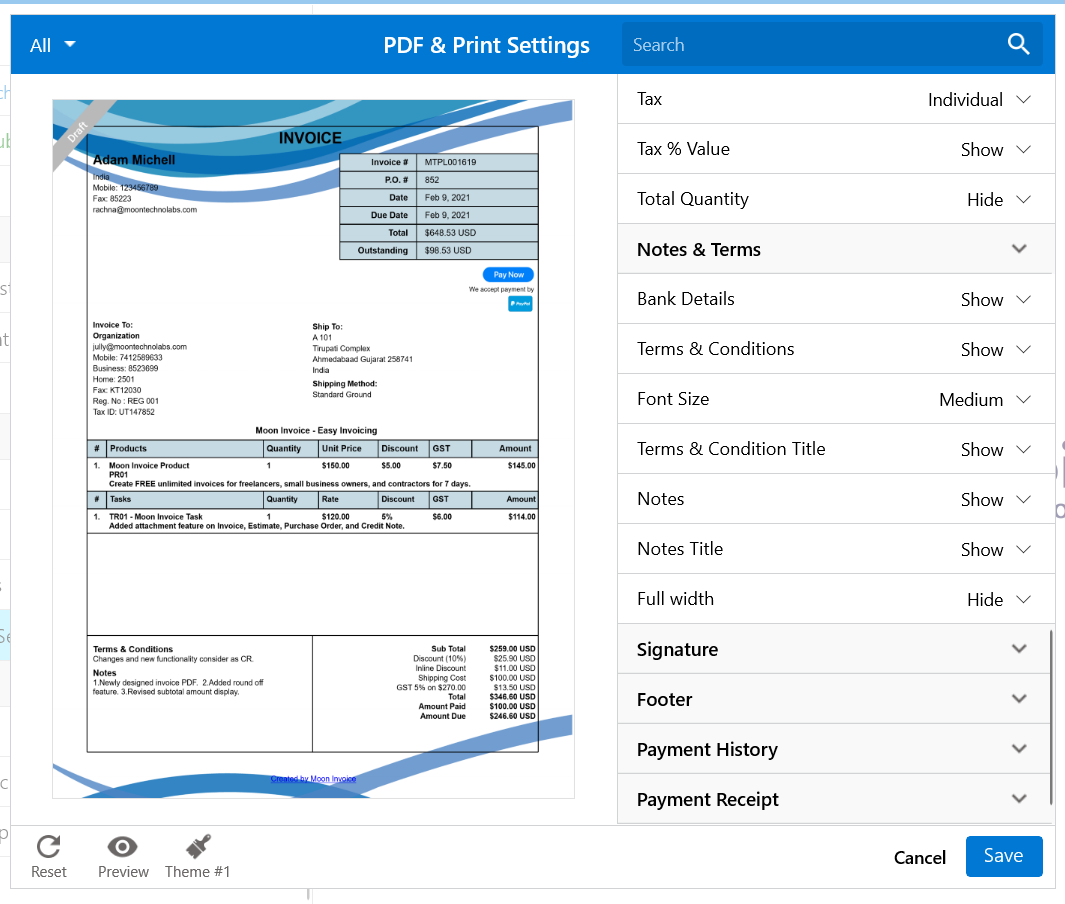Image resolution: width=1065 pixels, height=904 pixels.
Task: Click the Reset circular arrow icon
Action: (49, 846)
